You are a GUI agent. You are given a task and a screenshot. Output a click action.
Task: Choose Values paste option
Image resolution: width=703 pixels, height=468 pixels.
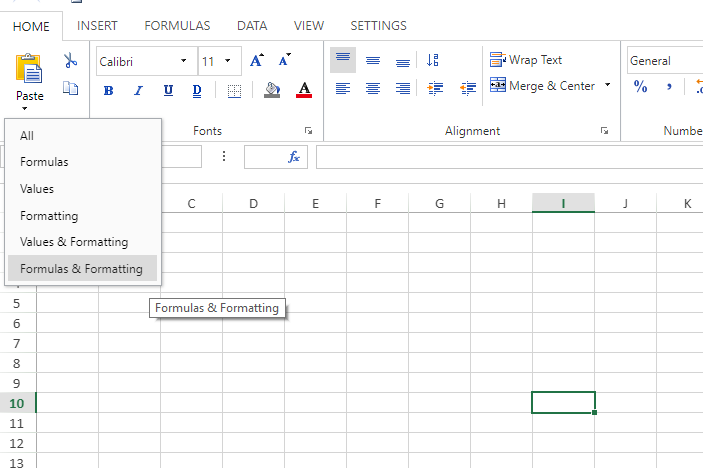(x=82, y=189)
